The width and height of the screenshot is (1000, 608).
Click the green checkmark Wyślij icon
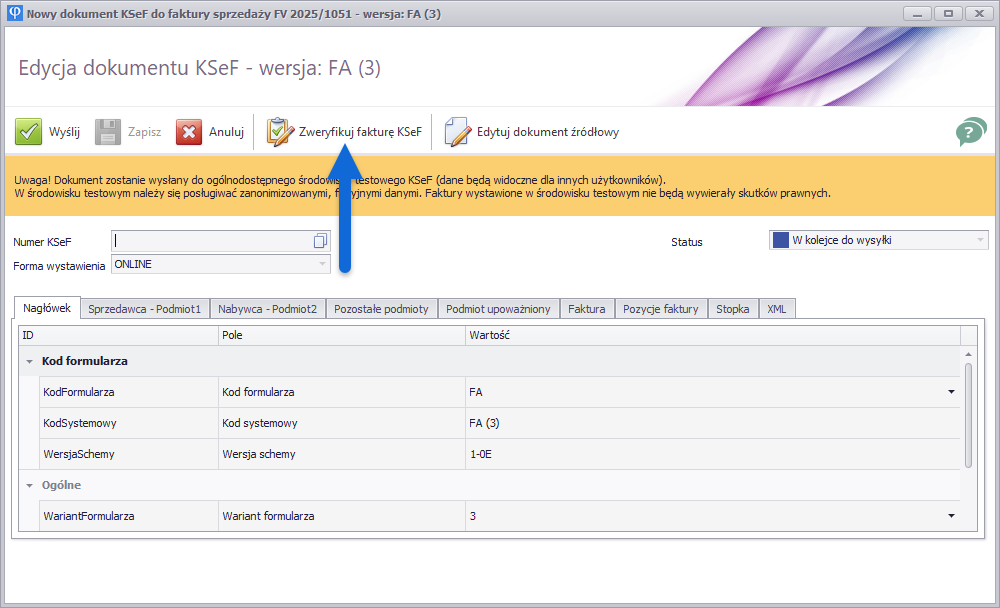pyautogui.click(x=28, y=132)
